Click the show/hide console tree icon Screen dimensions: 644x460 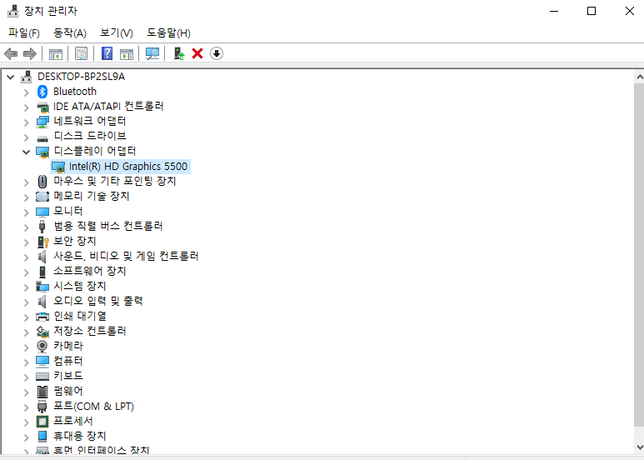(56, 53)
